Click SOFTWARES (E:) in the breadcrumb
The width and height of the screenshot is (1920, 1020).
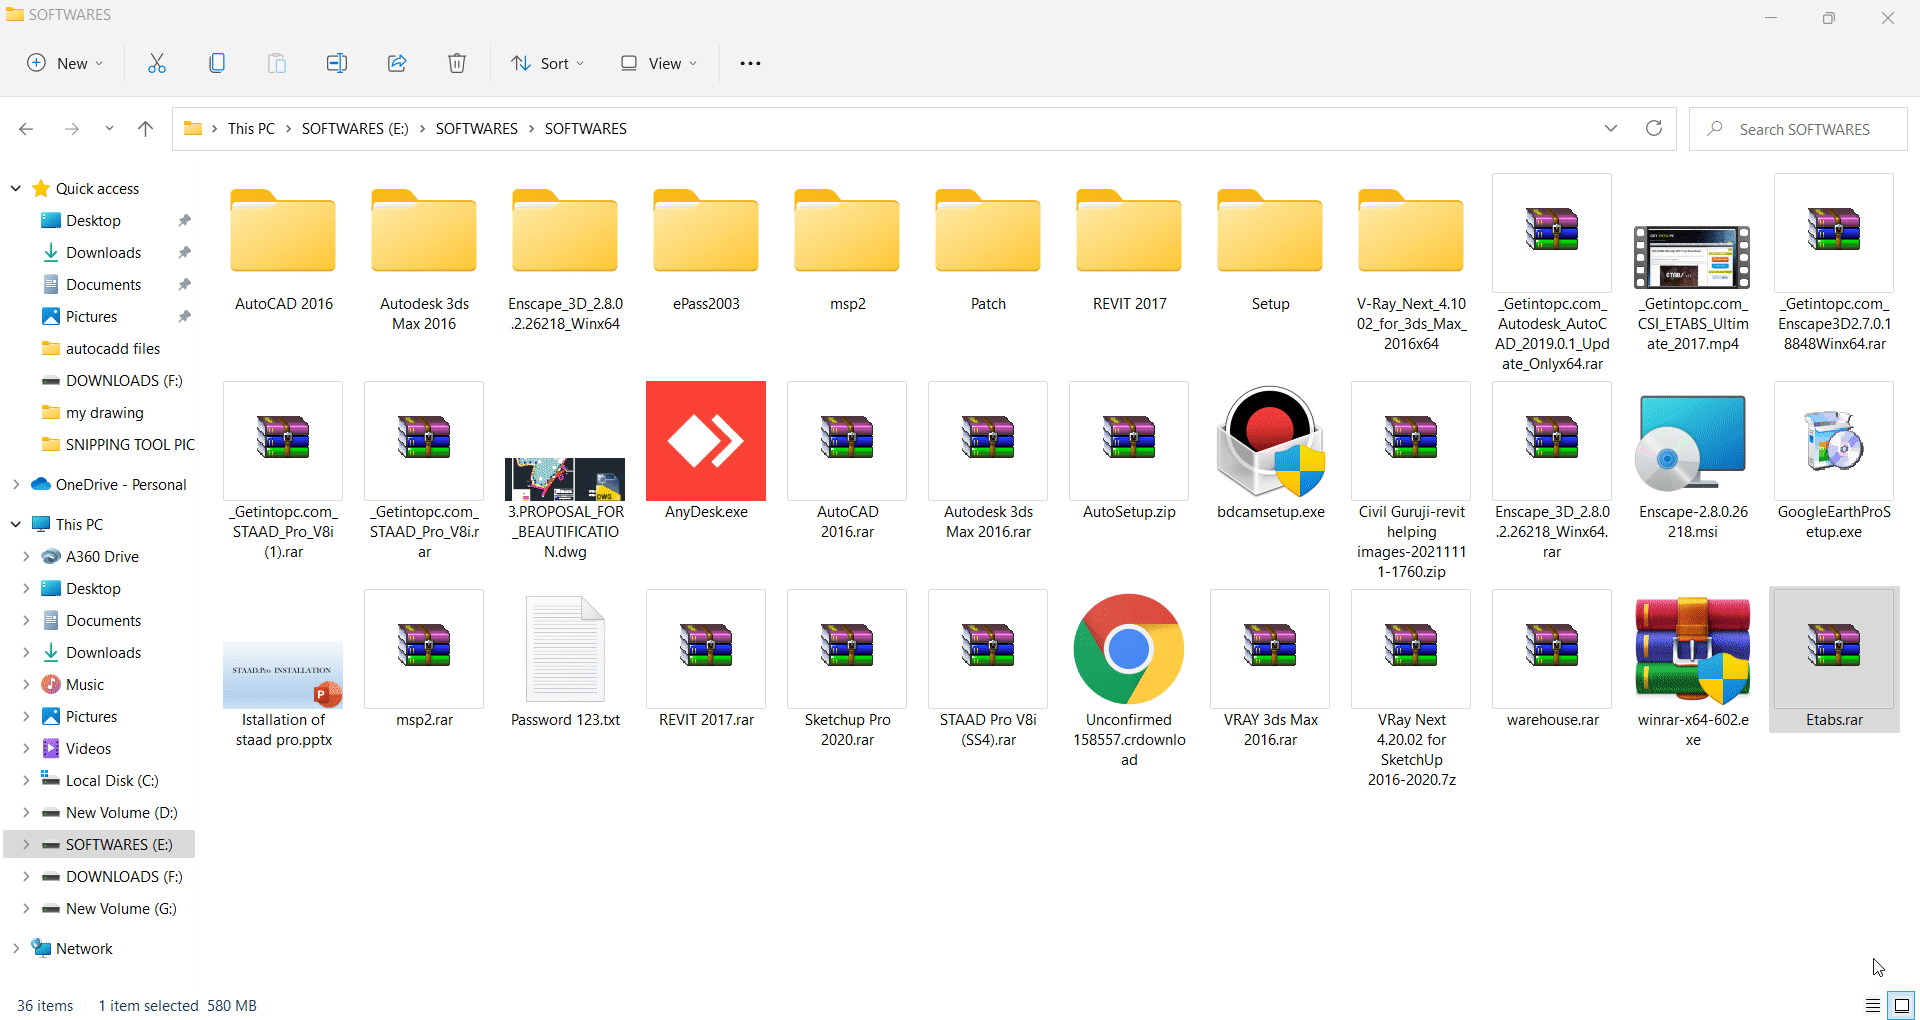coord(355,128)
